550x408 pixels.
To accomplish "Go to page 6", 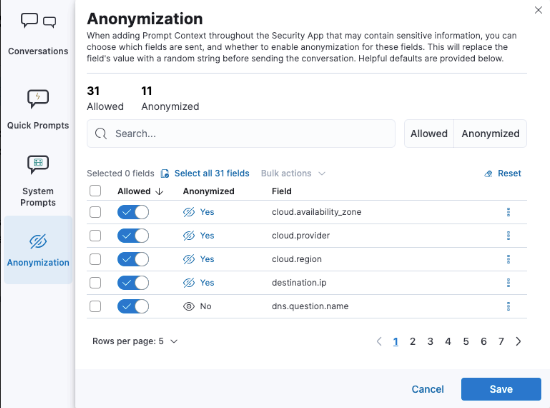I will (x=484, y=341).
